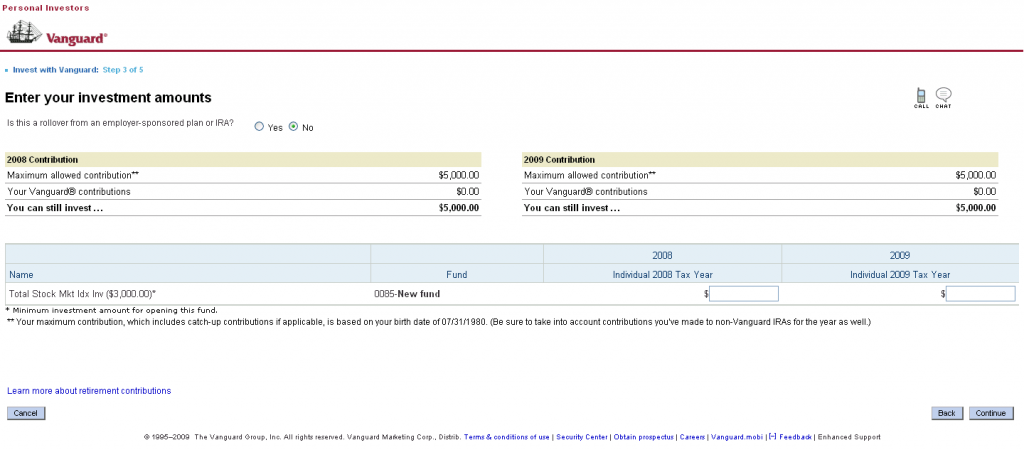Screen dimensions: 1024x450
Task: Open the Feedback link in the footer
Action: point(795,437)
